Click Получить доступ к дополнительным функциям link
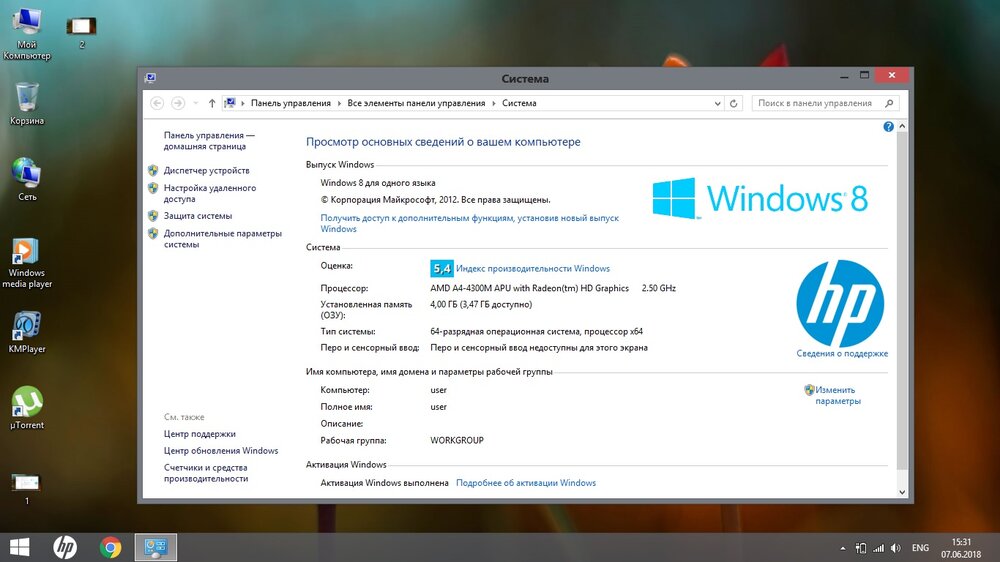 [469, 223]
